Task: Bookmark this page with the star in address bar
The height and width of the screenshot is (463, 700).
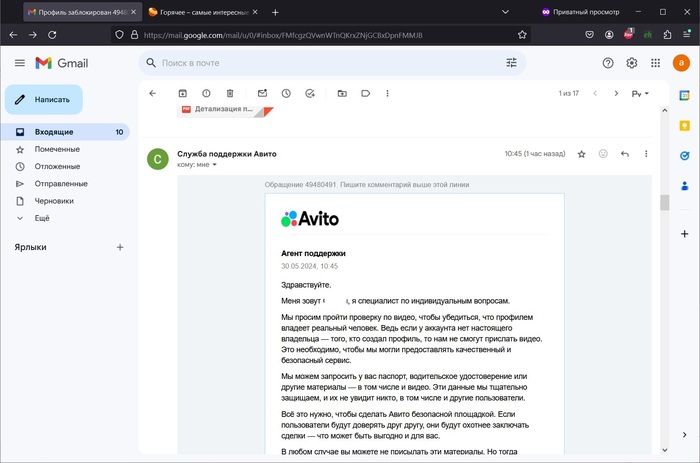Action: [x=522, y=34]
